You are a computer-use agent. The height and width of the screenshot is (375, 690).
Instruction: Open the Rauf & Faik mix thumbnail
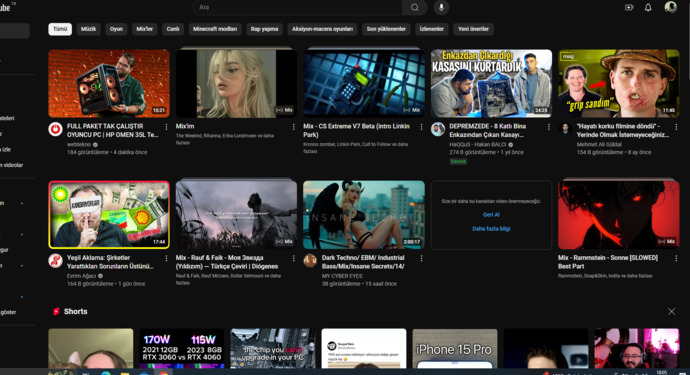point(236,215)
